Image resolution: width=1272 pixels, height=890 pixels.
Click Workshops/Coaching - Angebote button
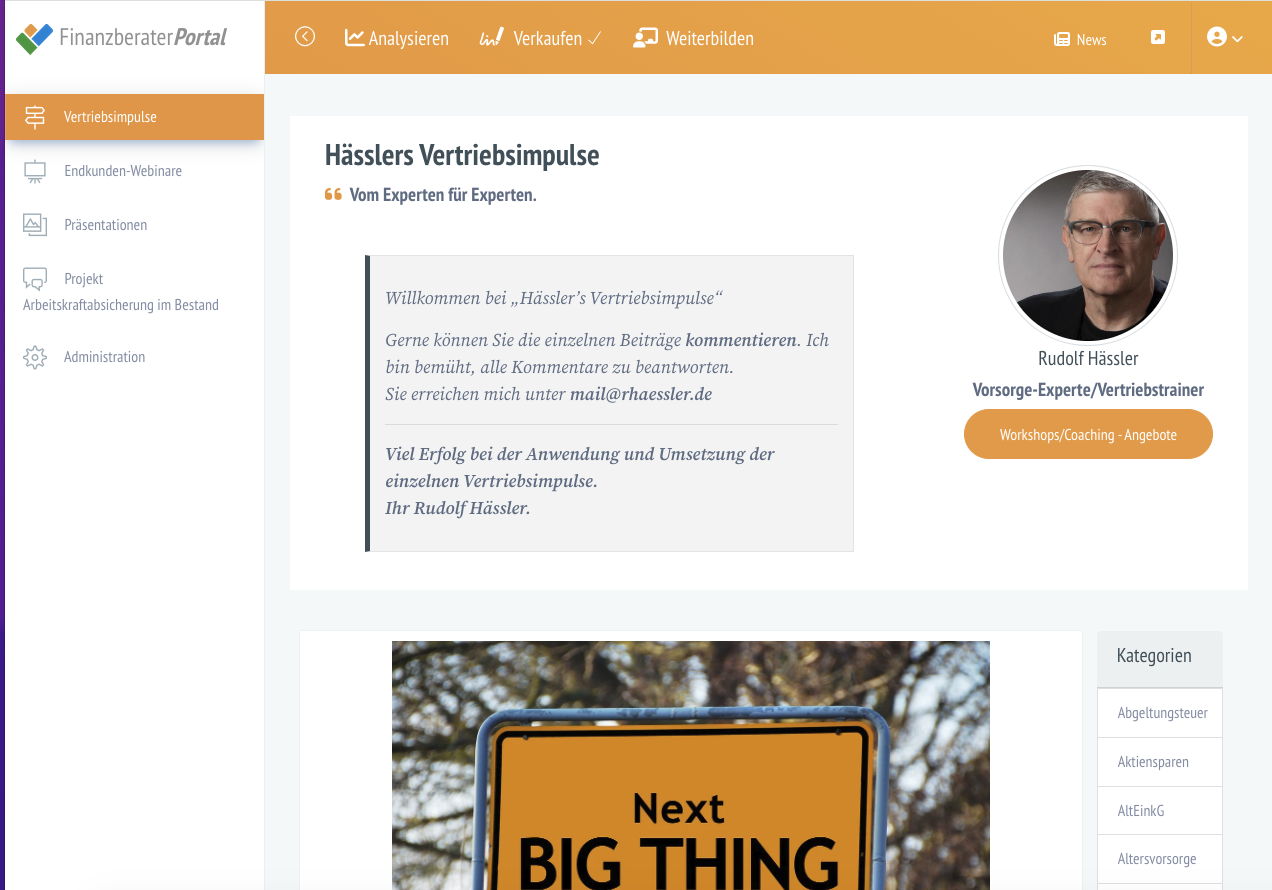coord(1088,435)
